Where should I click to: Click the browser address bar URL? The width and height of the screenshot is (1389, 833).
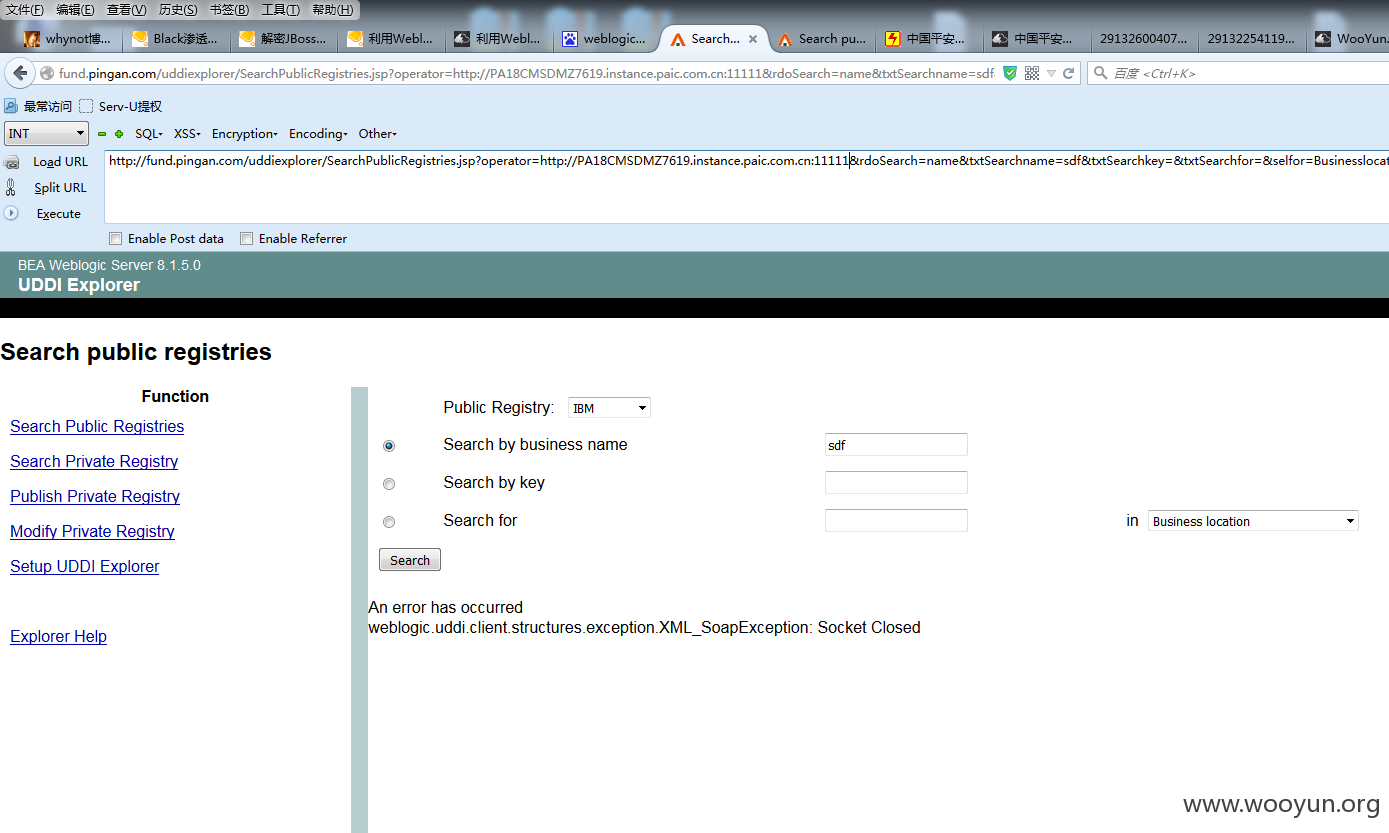[526, 73]
